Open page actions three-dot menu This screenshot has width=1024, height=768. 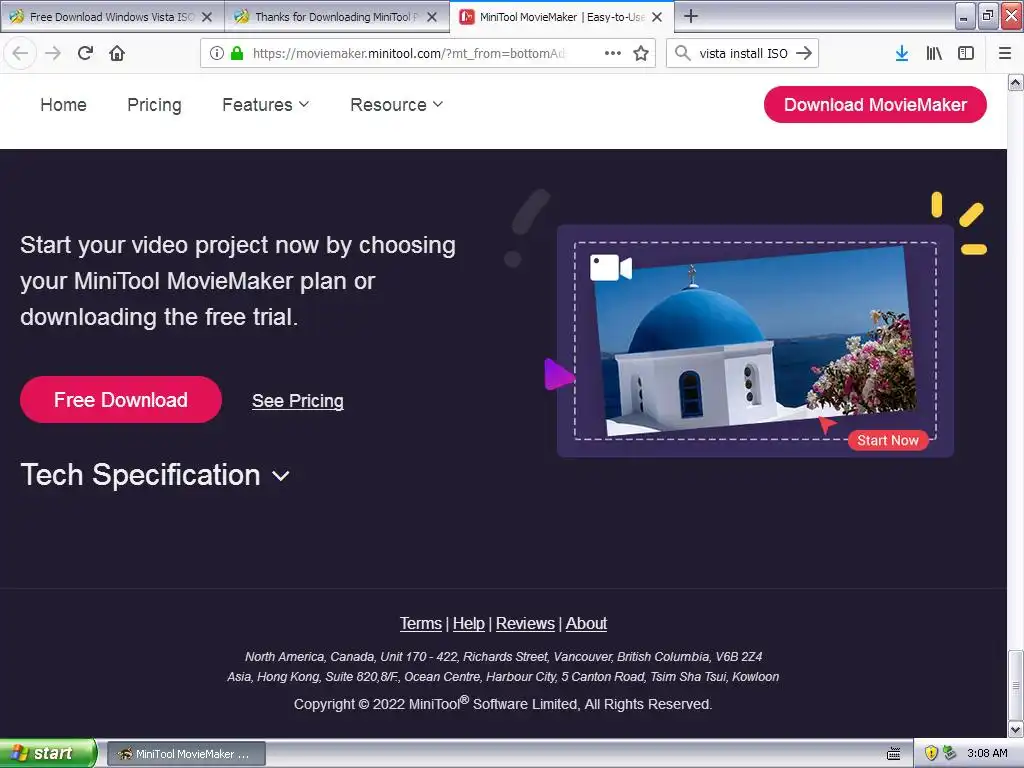click(x=613, y=53)
